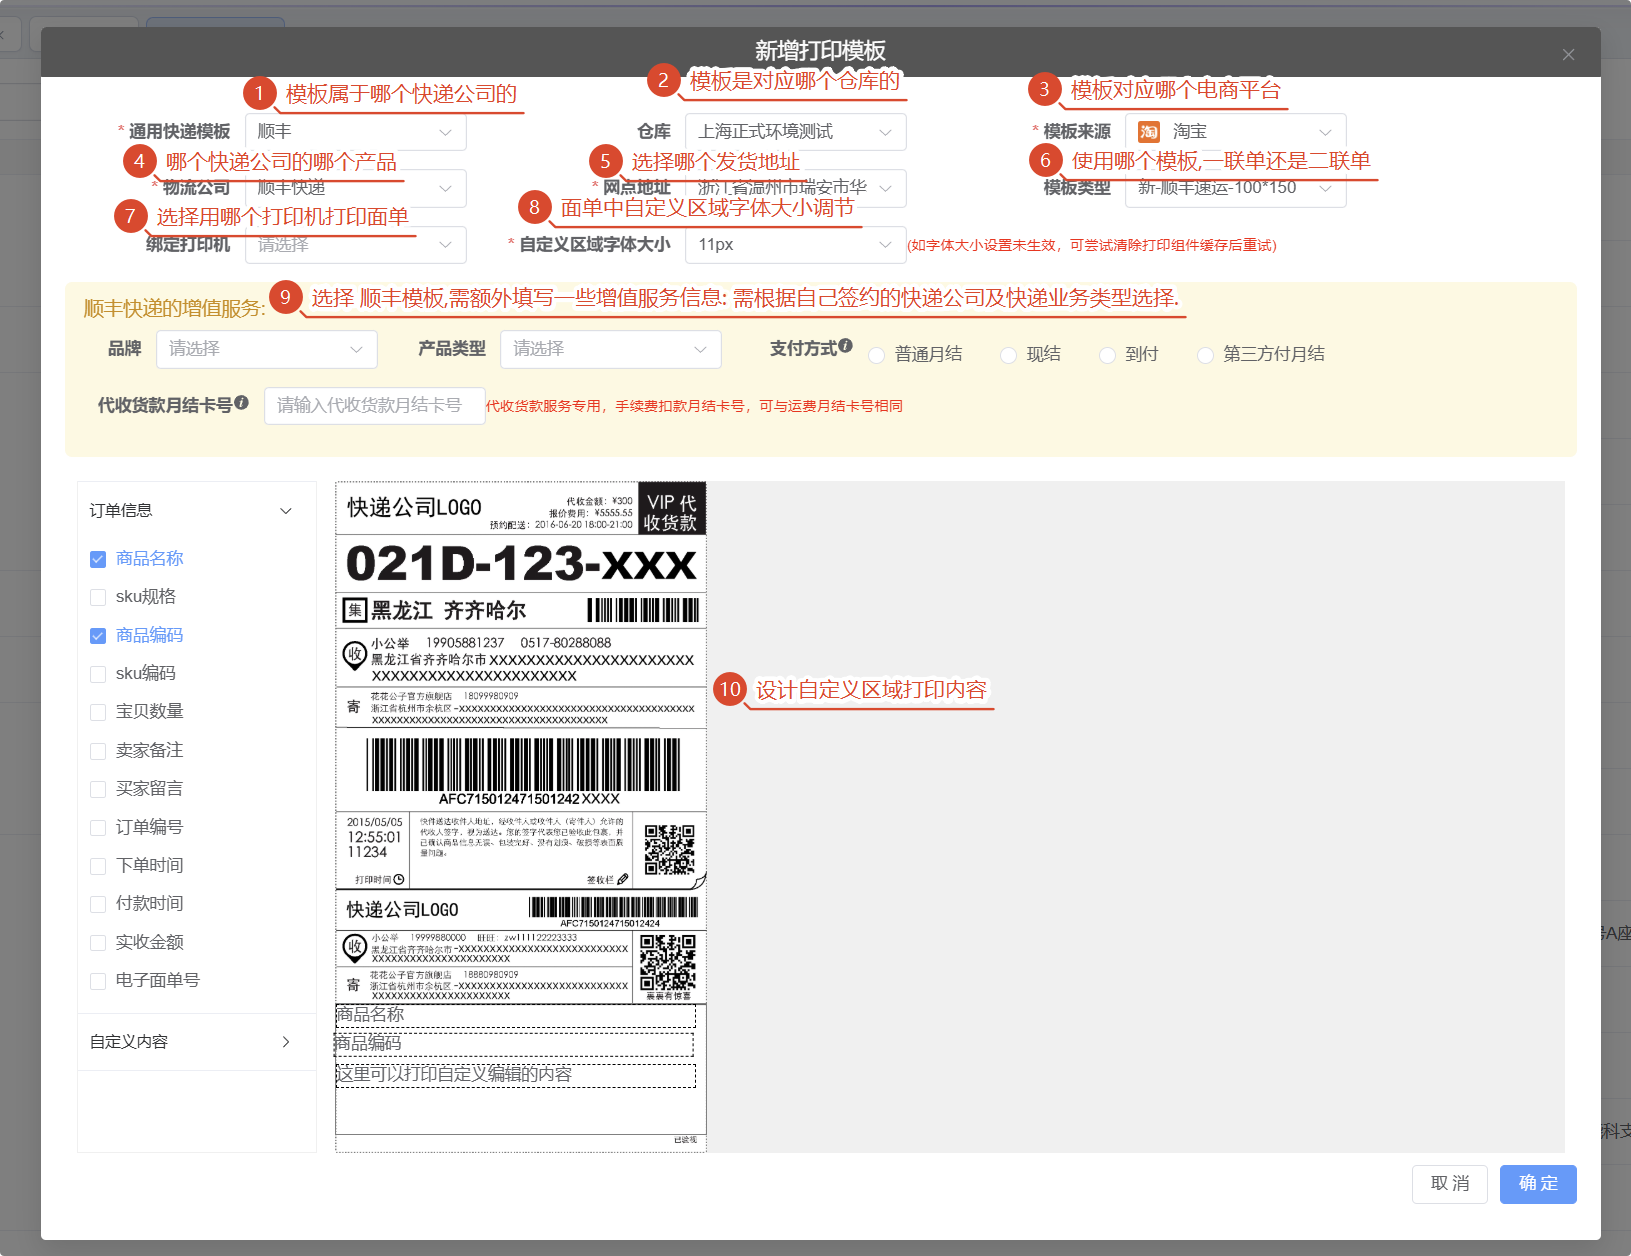Select 普通月结 payment option
The height and width of the screenshot is (1256, 1631).
[x=877, y=355]
